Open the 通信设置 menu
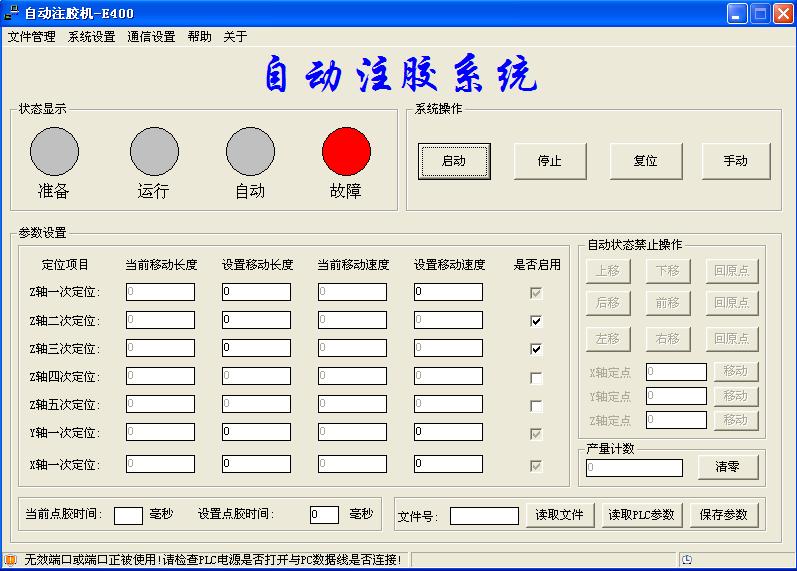The height and width of the screenshot is (571, 797). [x=151, y=37]
